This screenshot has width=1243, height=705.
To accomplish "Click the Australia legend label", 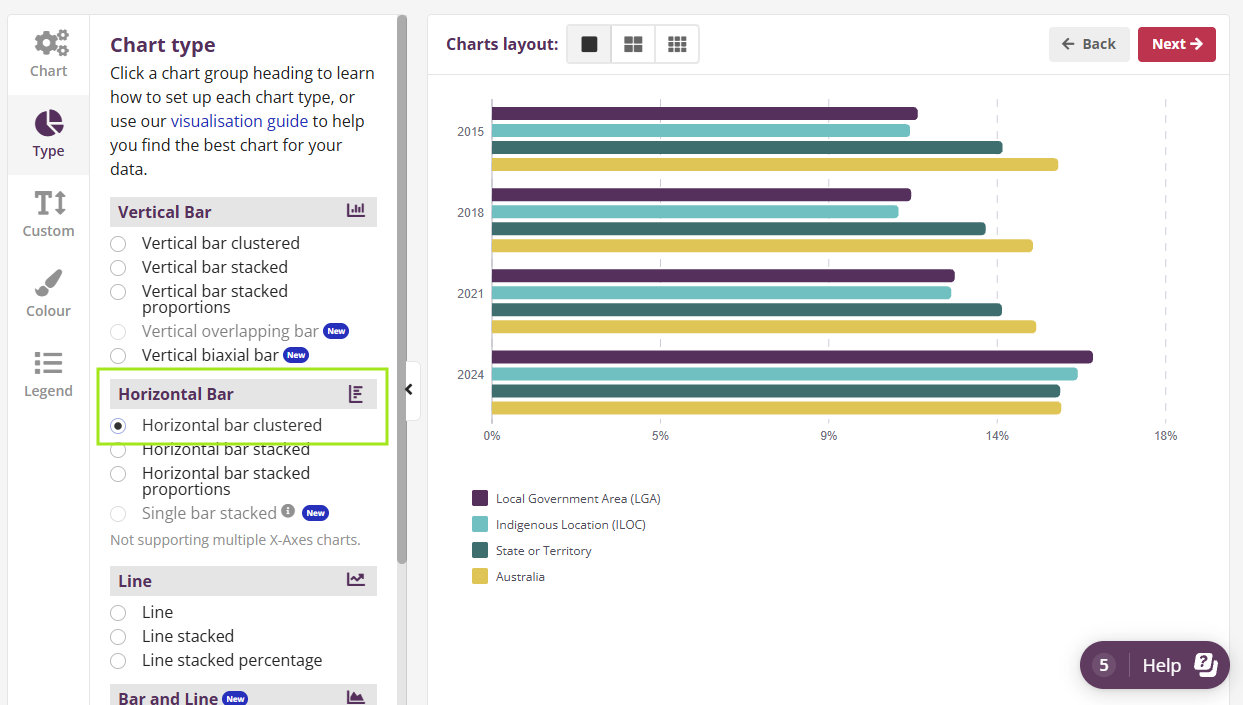I will click(520, 577).
